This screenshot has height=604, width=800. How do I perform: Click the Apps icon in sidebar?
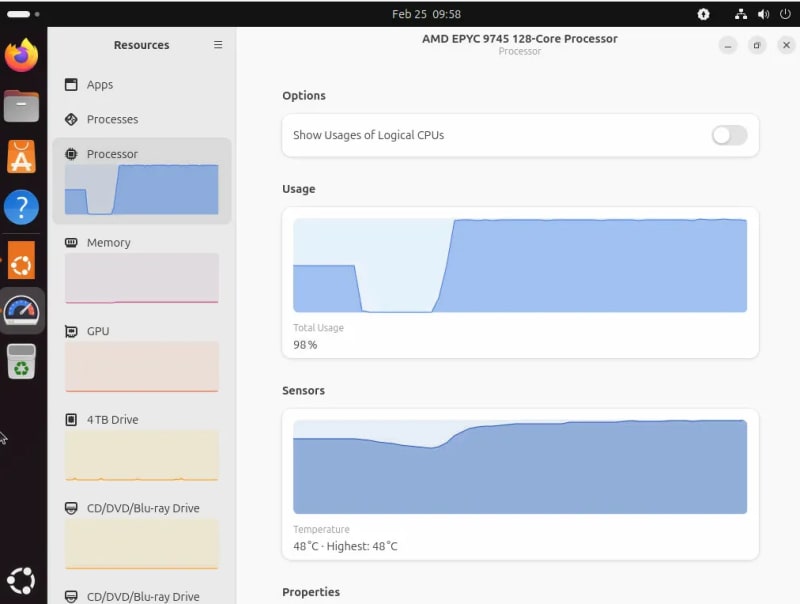[x=71, y=85]
